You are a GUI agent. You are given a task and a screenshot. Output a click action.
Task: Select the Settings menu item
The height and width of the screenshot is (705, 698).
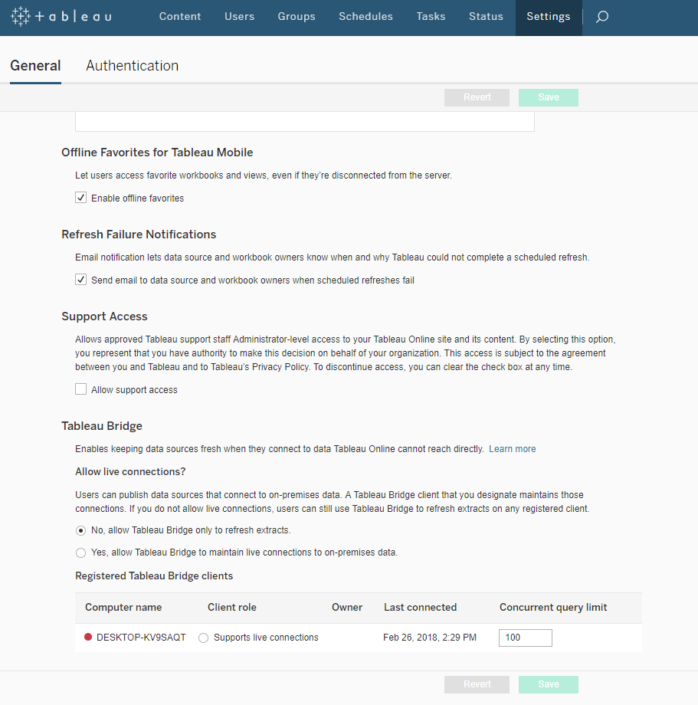[x=548, y=17]
